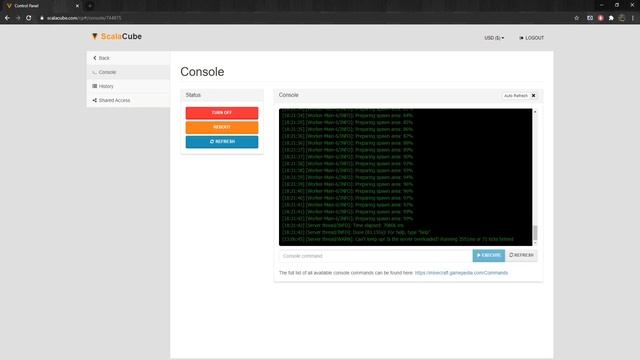Image resolution: width=640 pixels, height=360 pixels.
Task: Open the browser profile avatar
Action: click(622, 18)
